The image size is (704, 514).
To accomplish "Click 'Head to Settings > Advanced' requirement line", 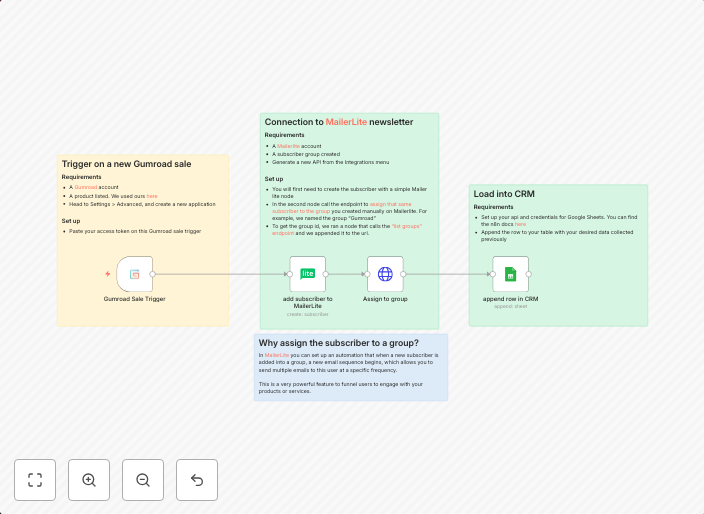I will 142,204.
